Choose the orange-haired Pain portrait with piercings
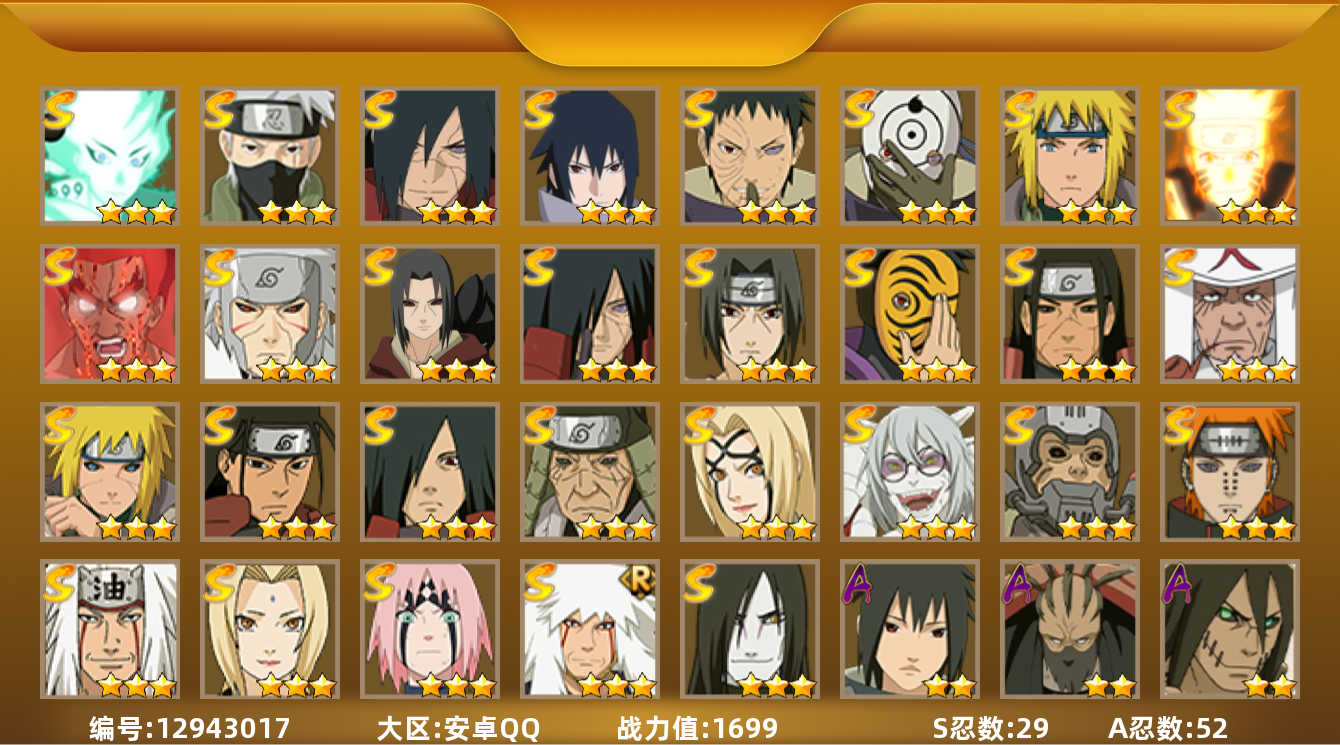This screenshot has width=1340, height=745. click(x=1229, y=471)
